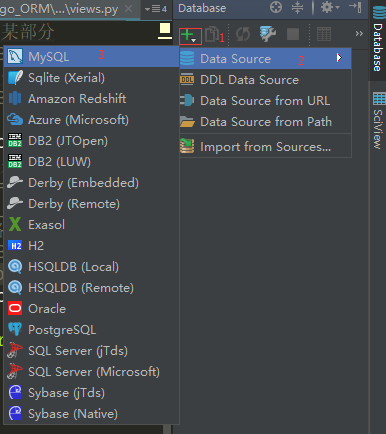Click the Collapse All icon in Database header
This screenshot has width=386, height=434.
[297, 8]
